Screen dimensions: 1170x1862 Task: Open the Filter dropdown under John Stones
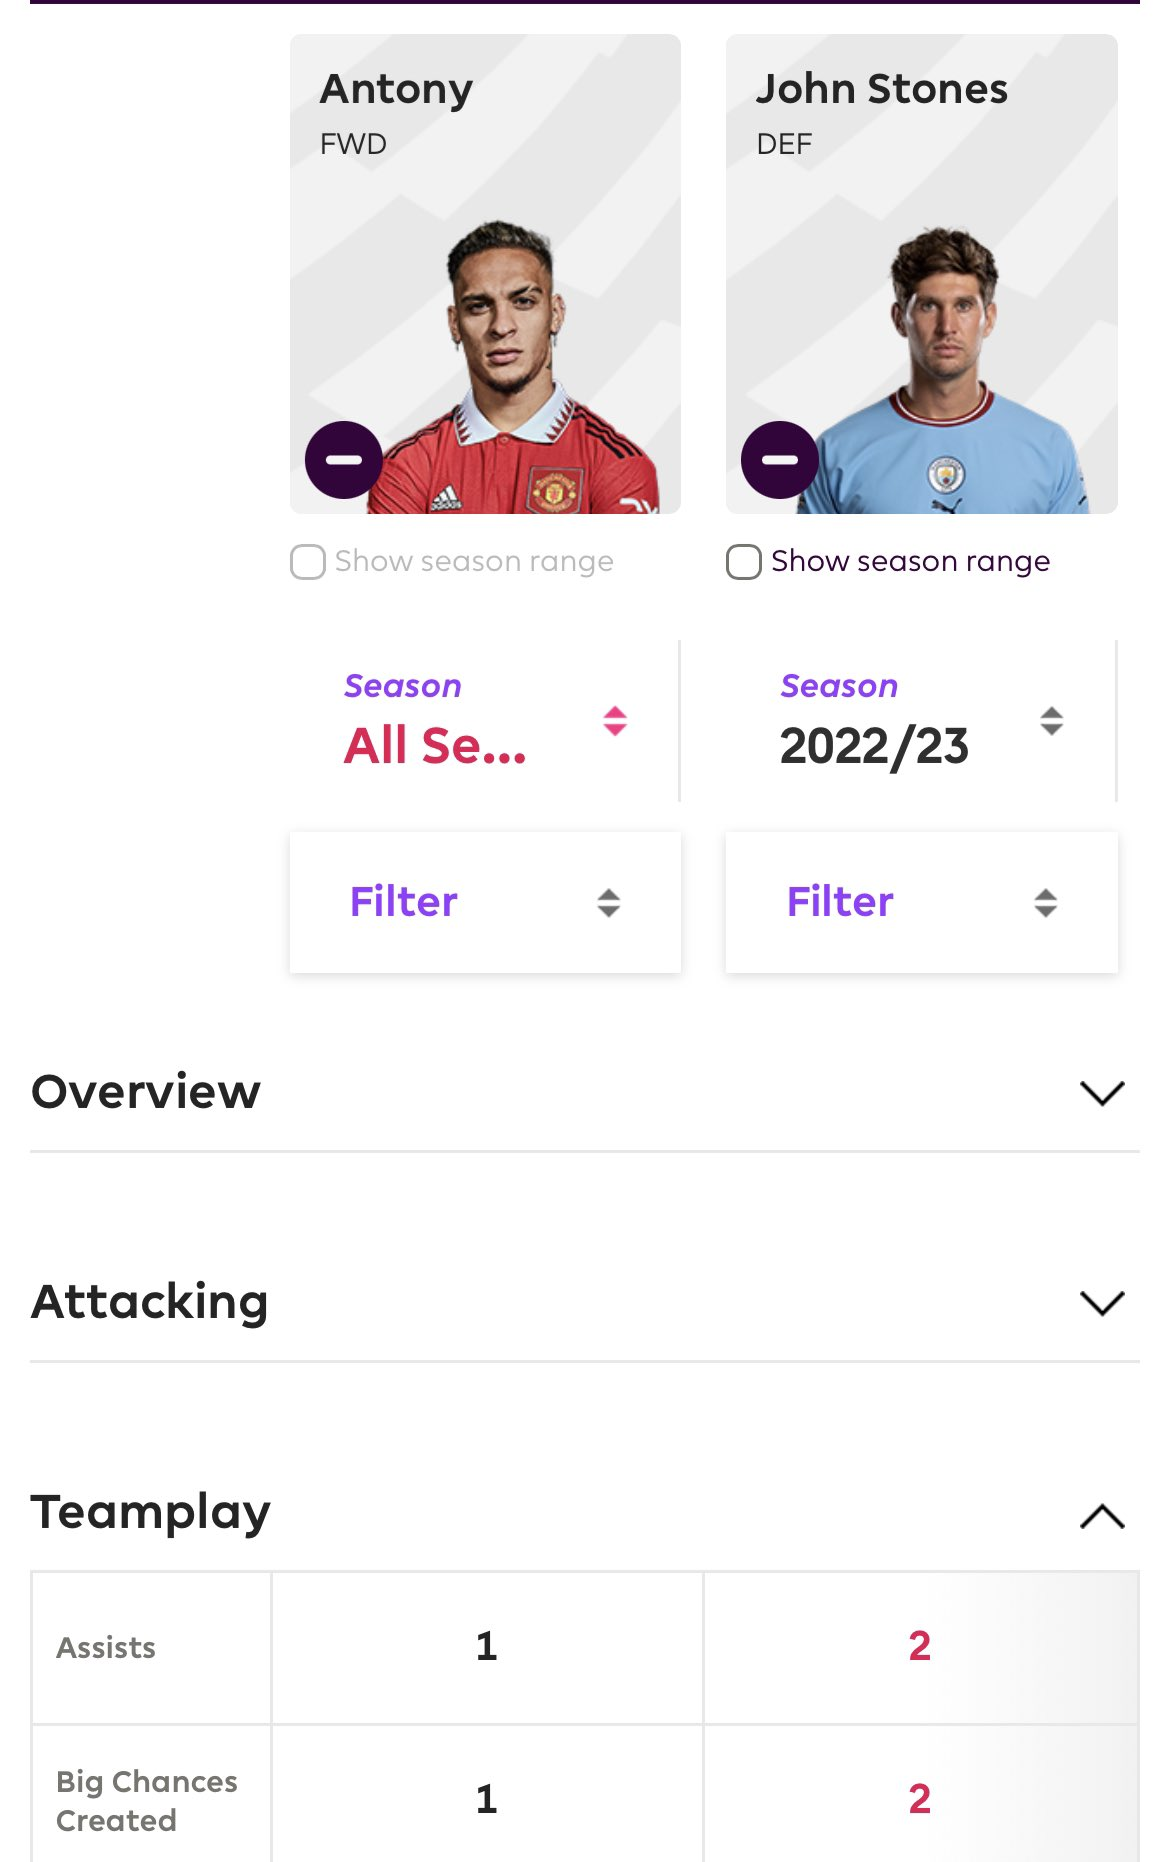[x=840, y=902]
